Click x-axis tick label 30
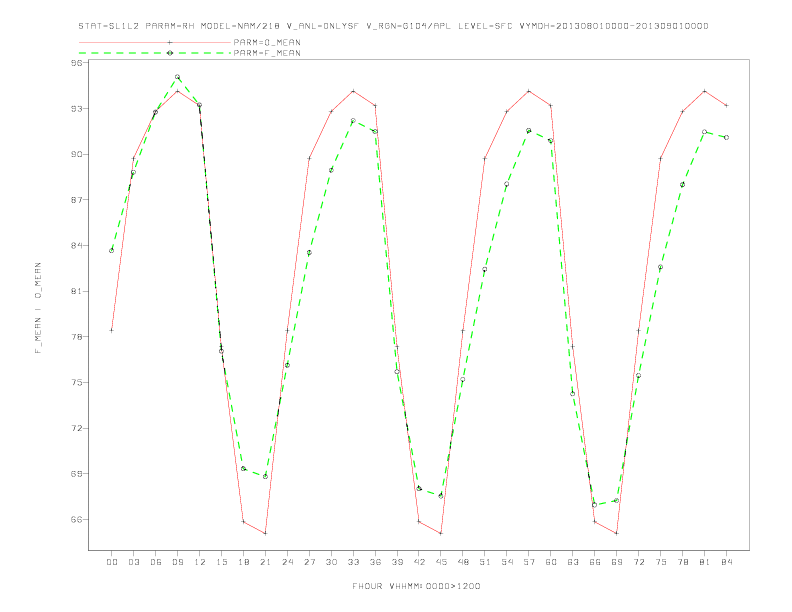Screen dimensions: 792x612 pos(331,562)
